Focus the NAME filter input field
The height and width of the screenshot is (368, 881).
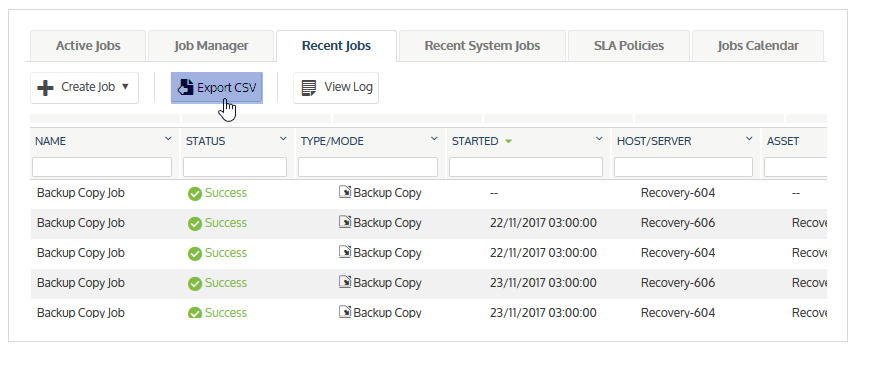click(102, 167)
